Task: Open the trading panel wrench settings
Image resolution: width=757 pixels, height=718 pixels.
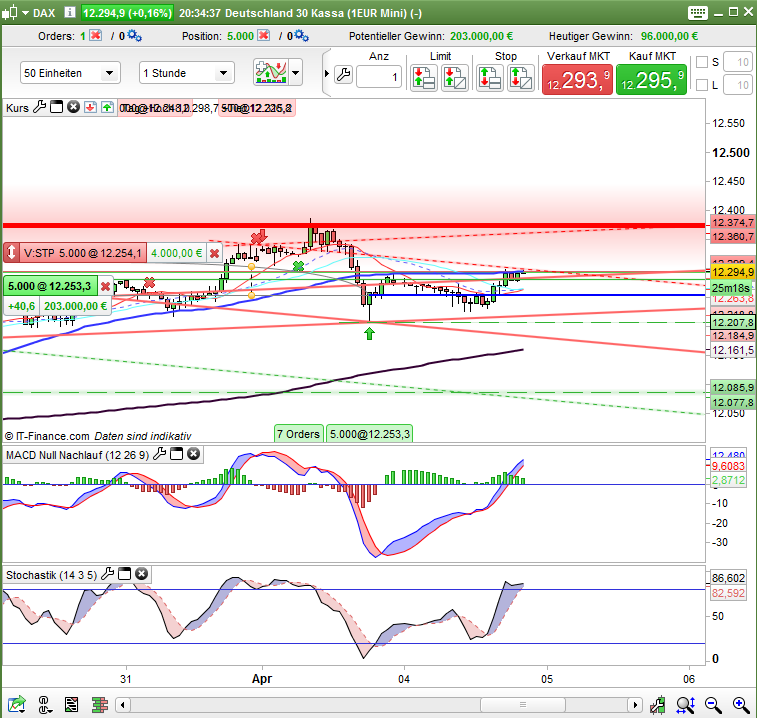Action: click(343, 75)
